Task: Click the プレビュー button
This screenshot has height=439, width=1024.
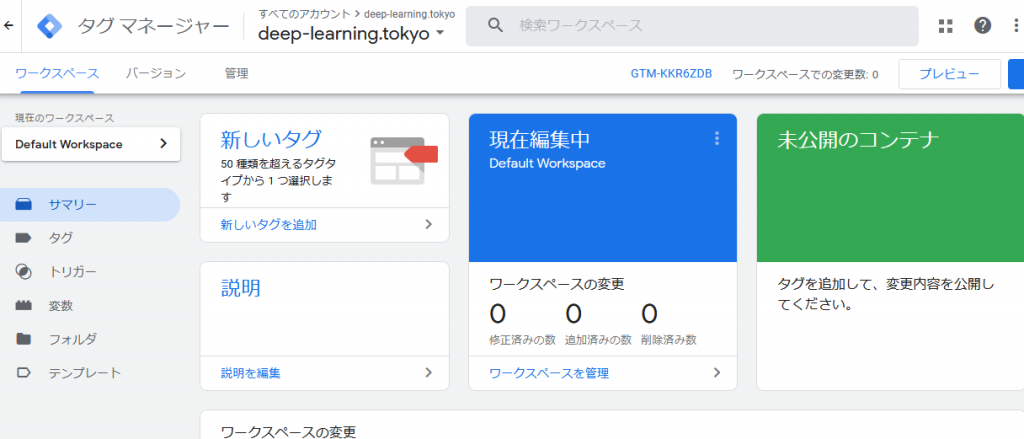Action: click(x=950, y=74)
